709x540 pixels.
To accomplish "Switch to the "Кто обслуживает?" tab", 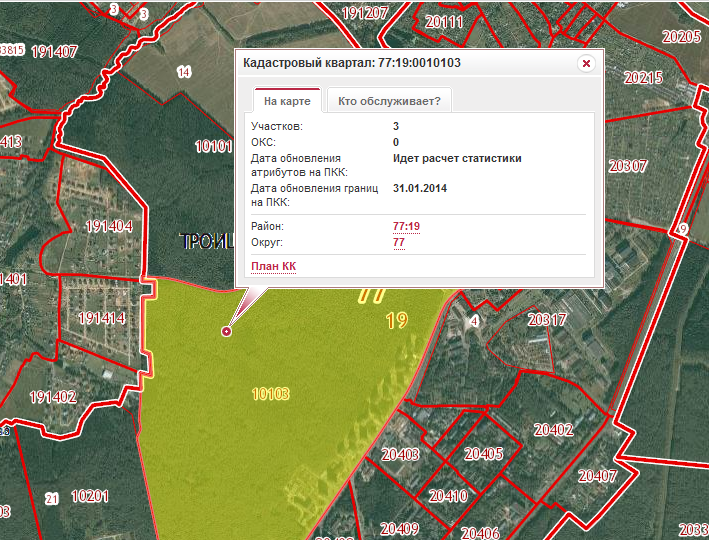I will [389, 101].
